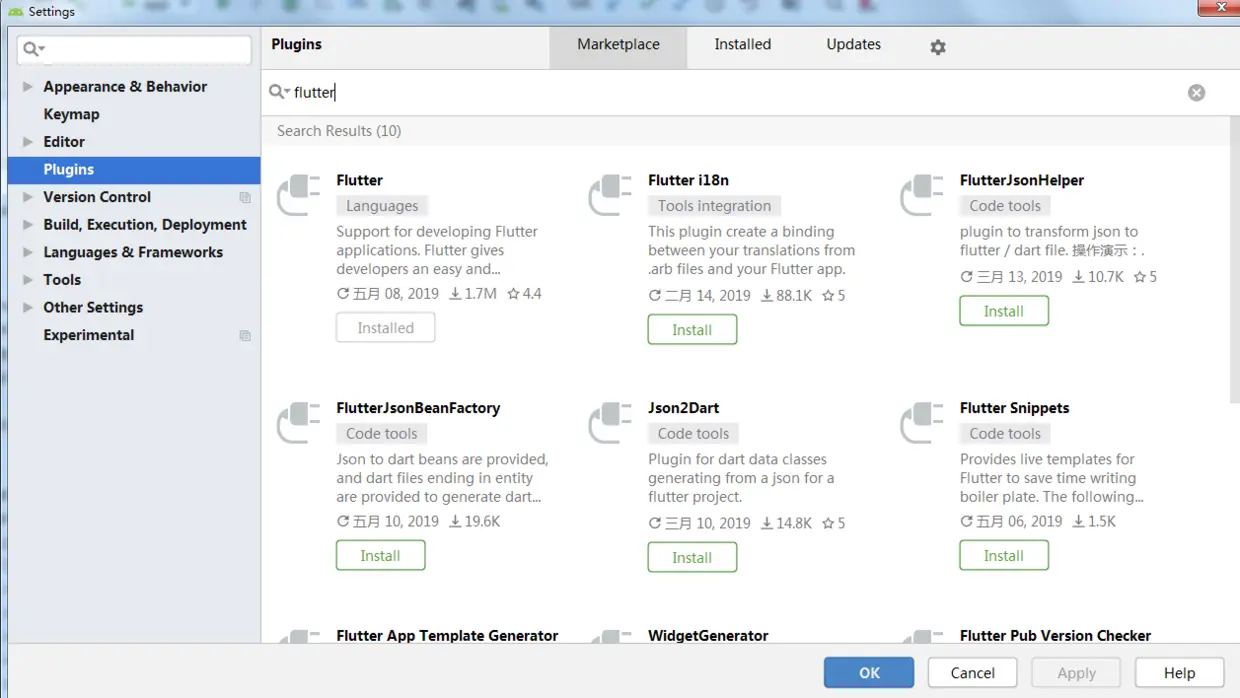Click project-level icon next to Experimental
Image resolution: width=1240 pixels, height=698 pixels.
click(245, 336)
